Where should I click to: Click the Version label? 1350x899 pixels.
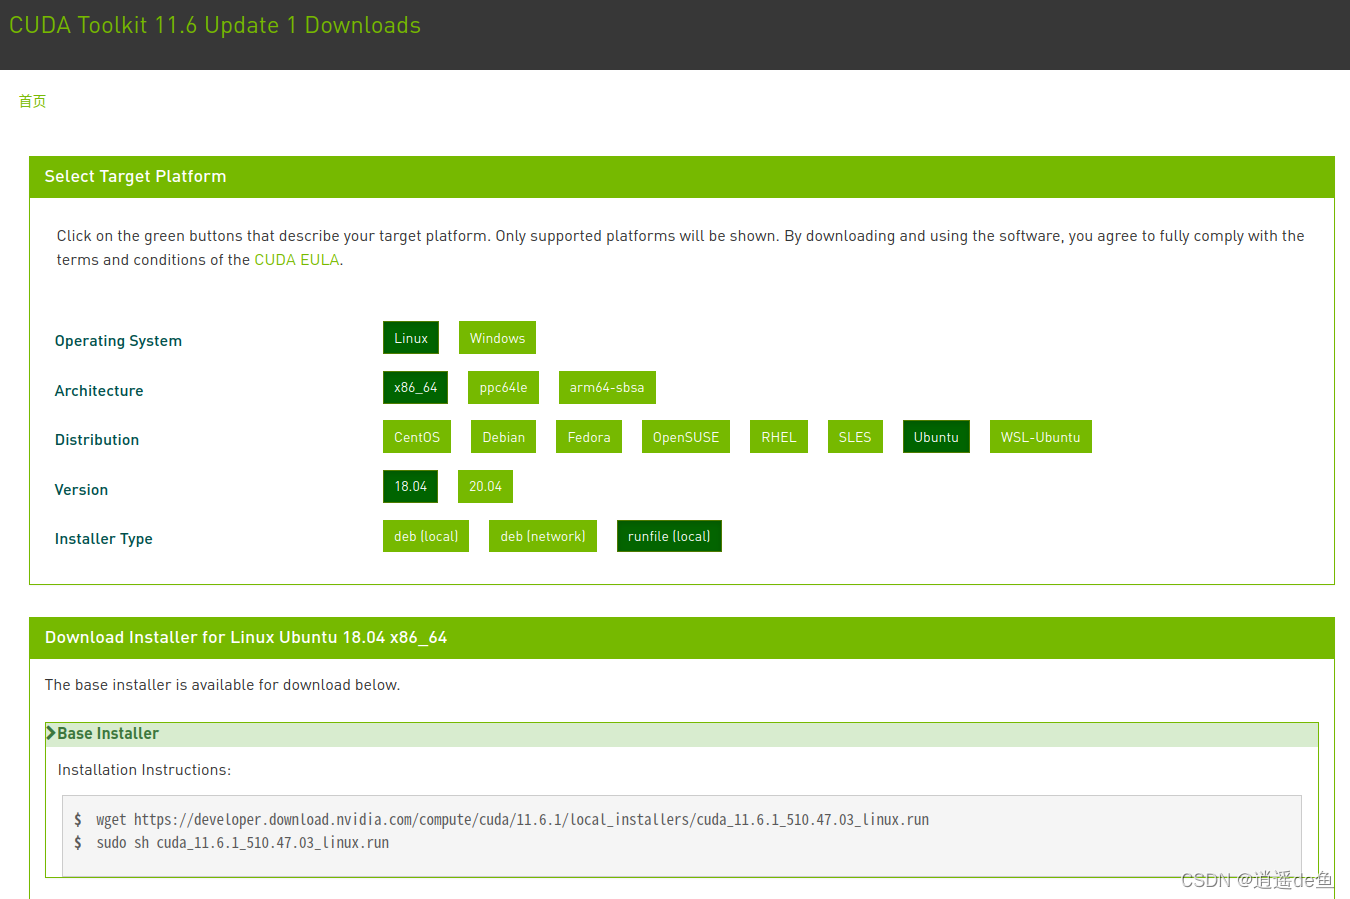81,490
